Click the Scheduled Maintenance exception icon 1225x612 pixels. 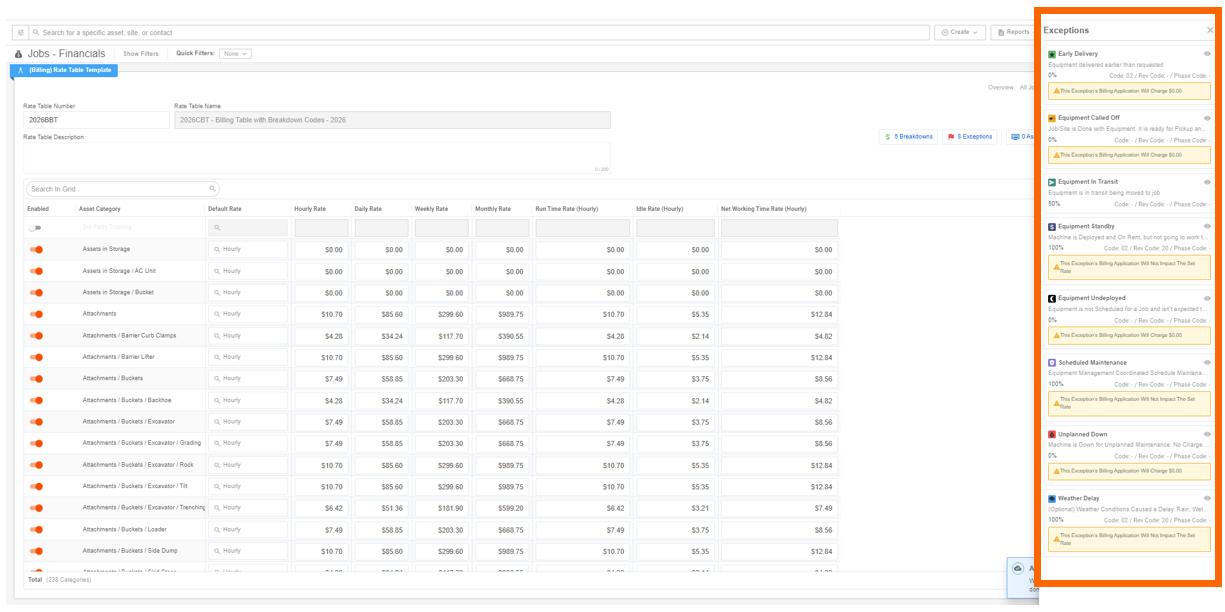pyautogui.click(x=1052, y=363)
